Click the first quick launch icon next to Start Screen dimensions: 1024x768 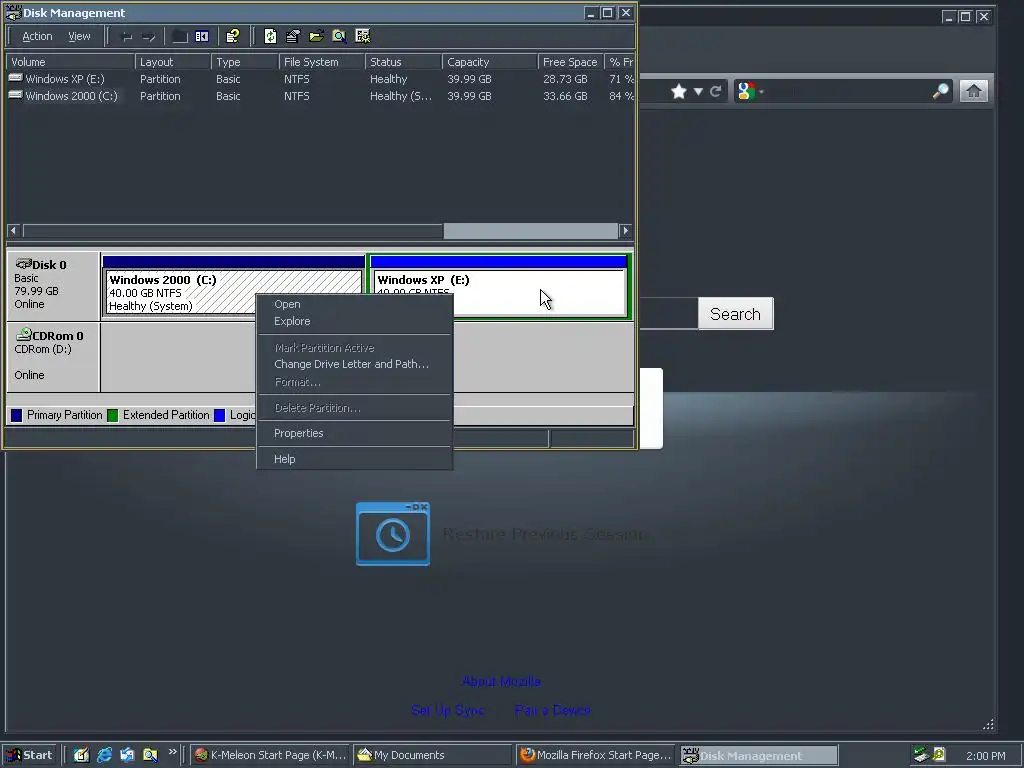coord(81,755)
